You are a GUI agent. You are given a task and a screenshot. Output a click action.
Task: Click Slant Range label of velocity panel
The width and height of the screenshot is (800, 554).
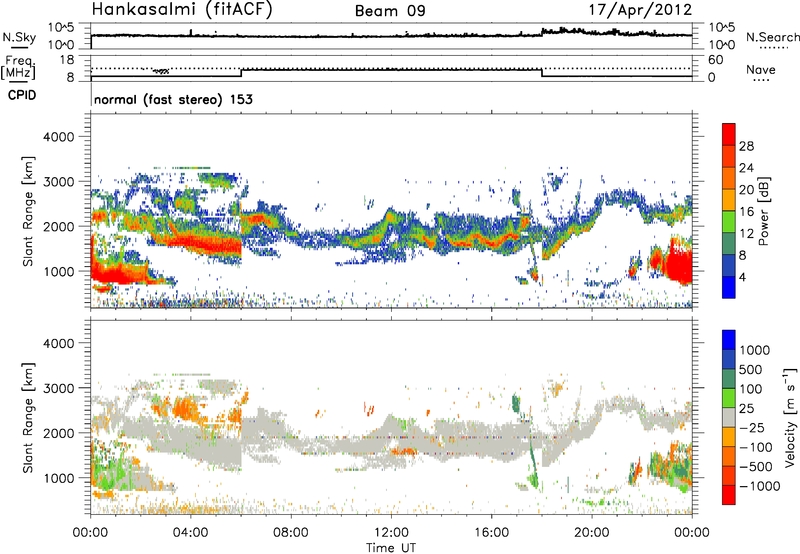pos(28,417)
